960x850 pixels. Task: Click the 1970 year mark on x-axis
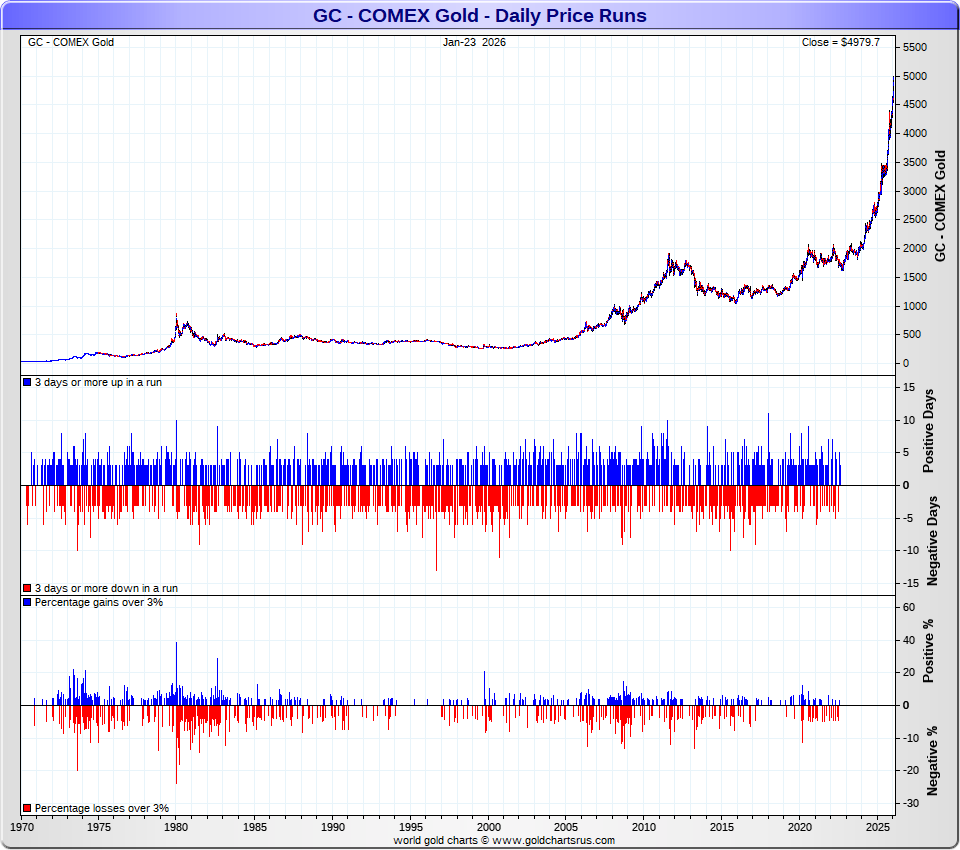pos(22,828)
